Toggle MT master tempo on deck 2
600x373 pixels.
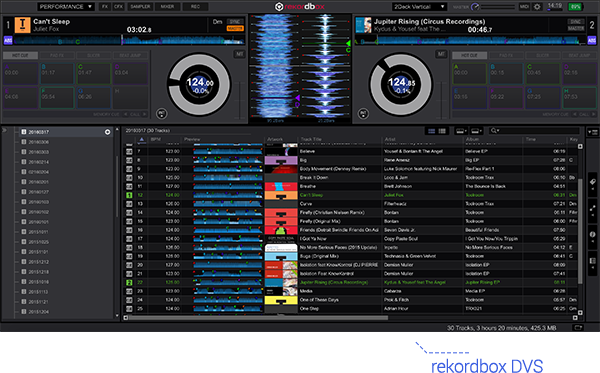pyautogui.click(x=441, y=54)
